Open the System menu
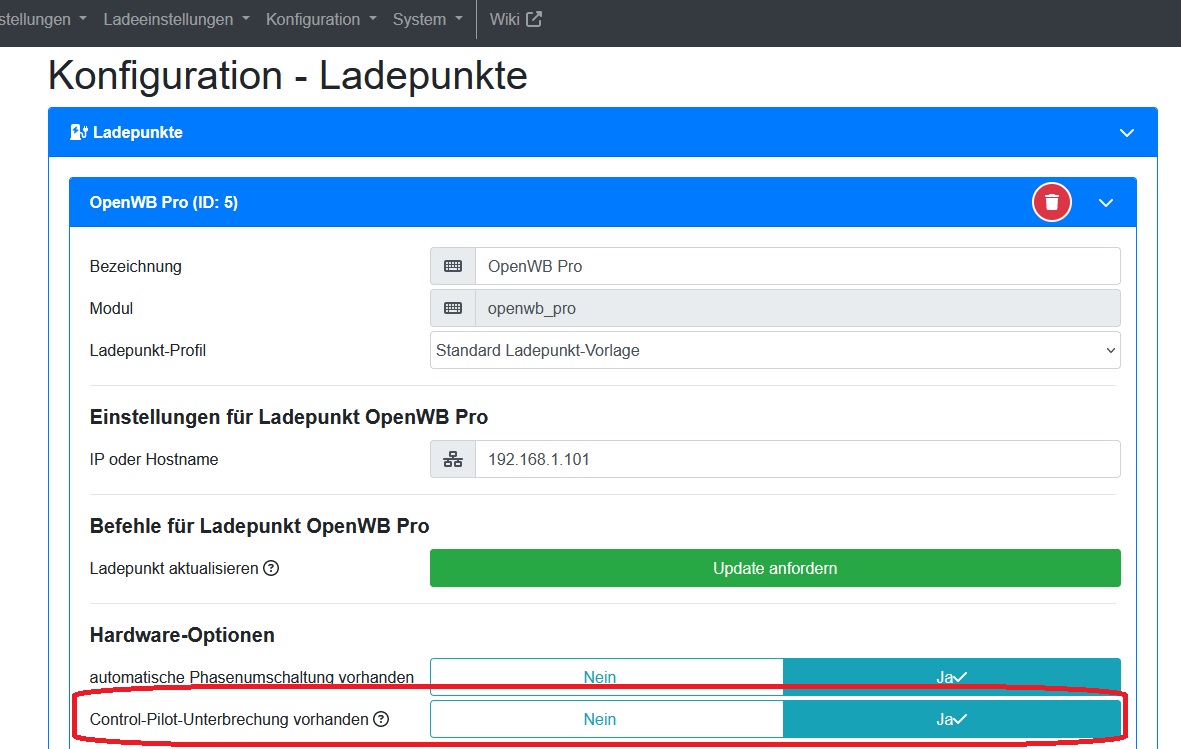Screen dimensions: 1181x749 pyautogui.click(x=428, y=20)
